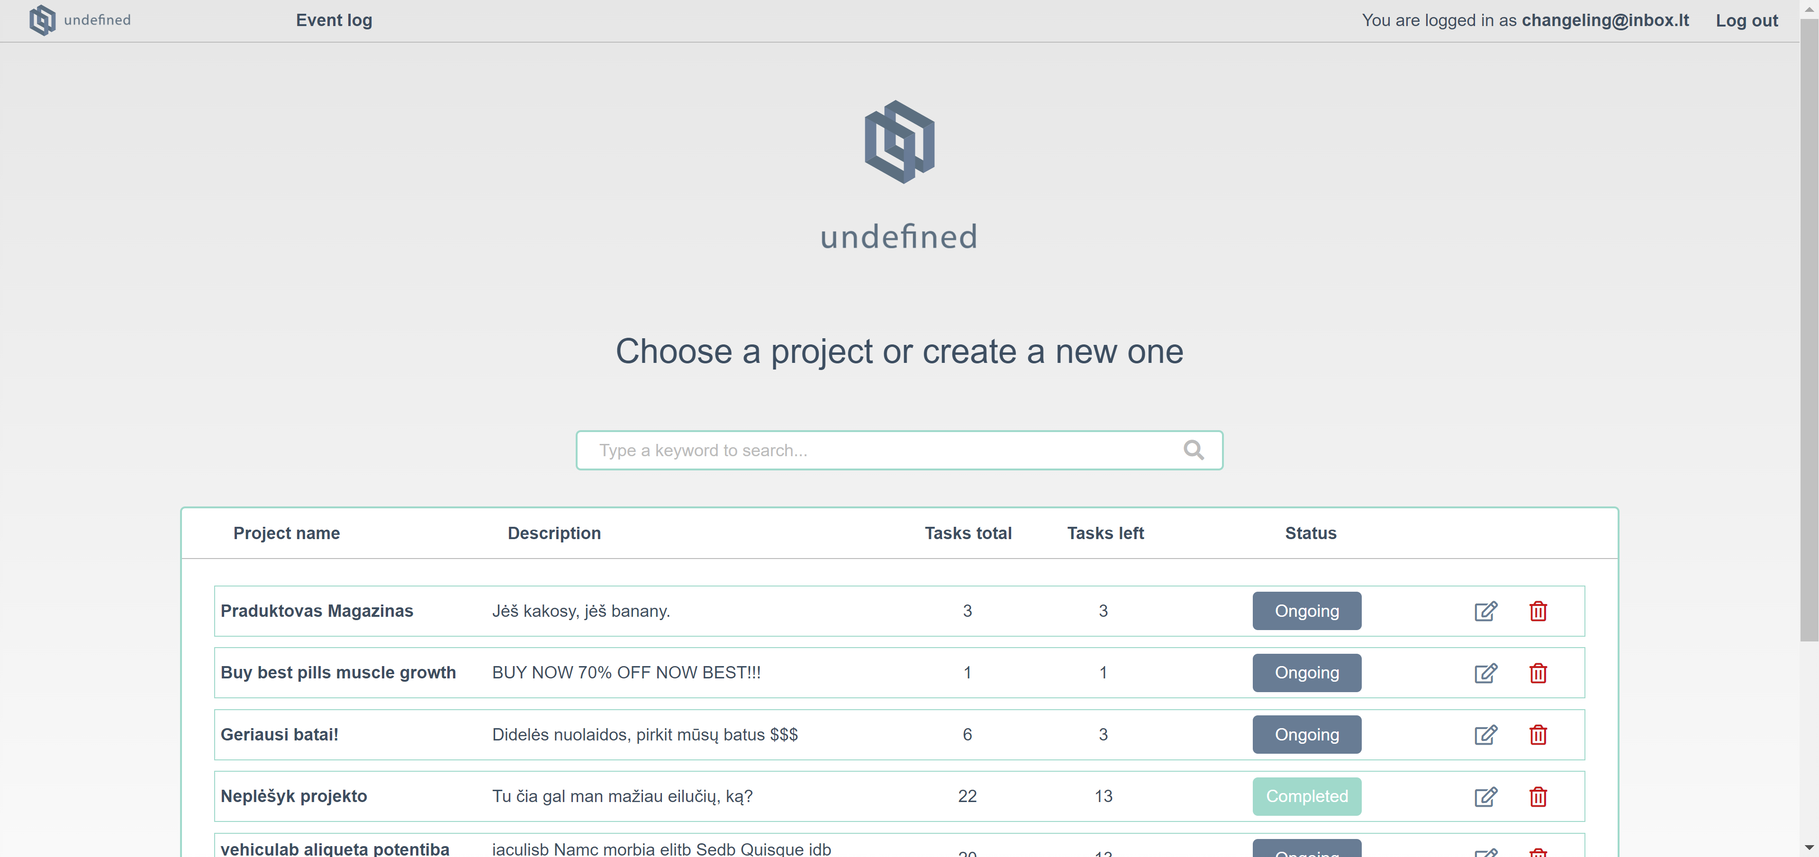1819x857 pixels.
Task: Focus the keyword search field
Action: tap(899, 450)
